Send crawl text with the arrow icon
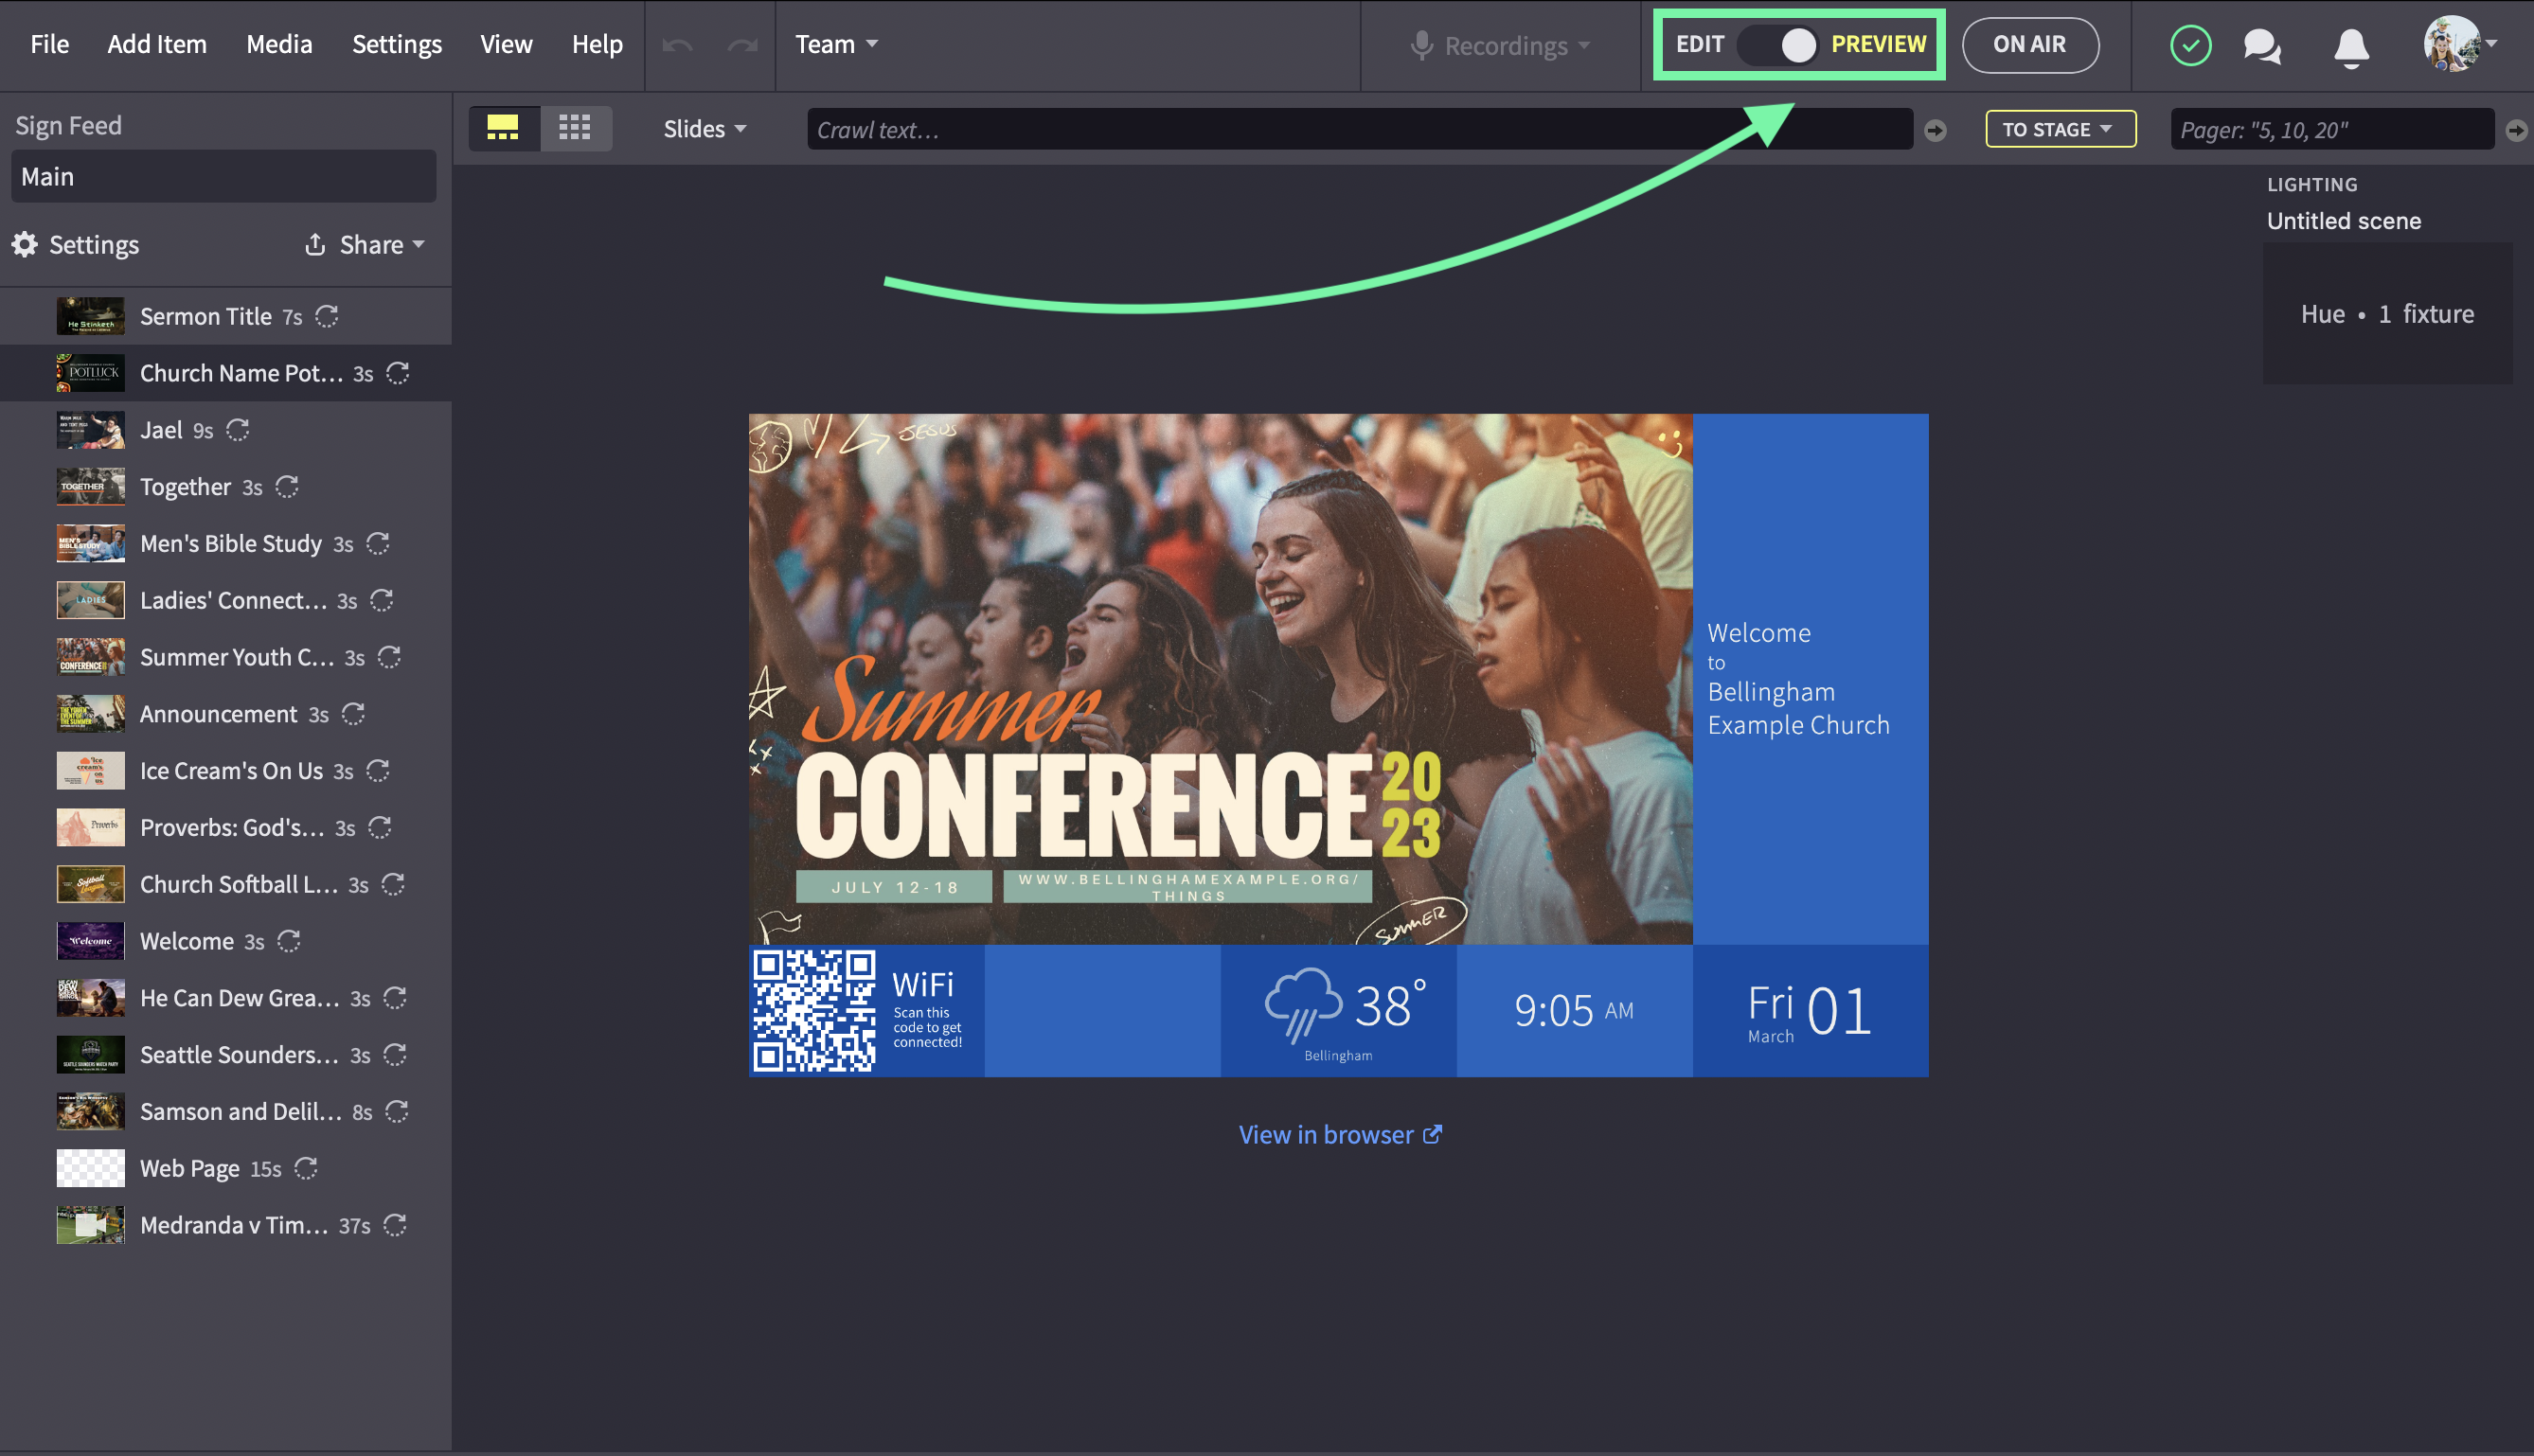Image resolution: width=2534 pixels, height=1456 pixels. tap(1935, 129)
